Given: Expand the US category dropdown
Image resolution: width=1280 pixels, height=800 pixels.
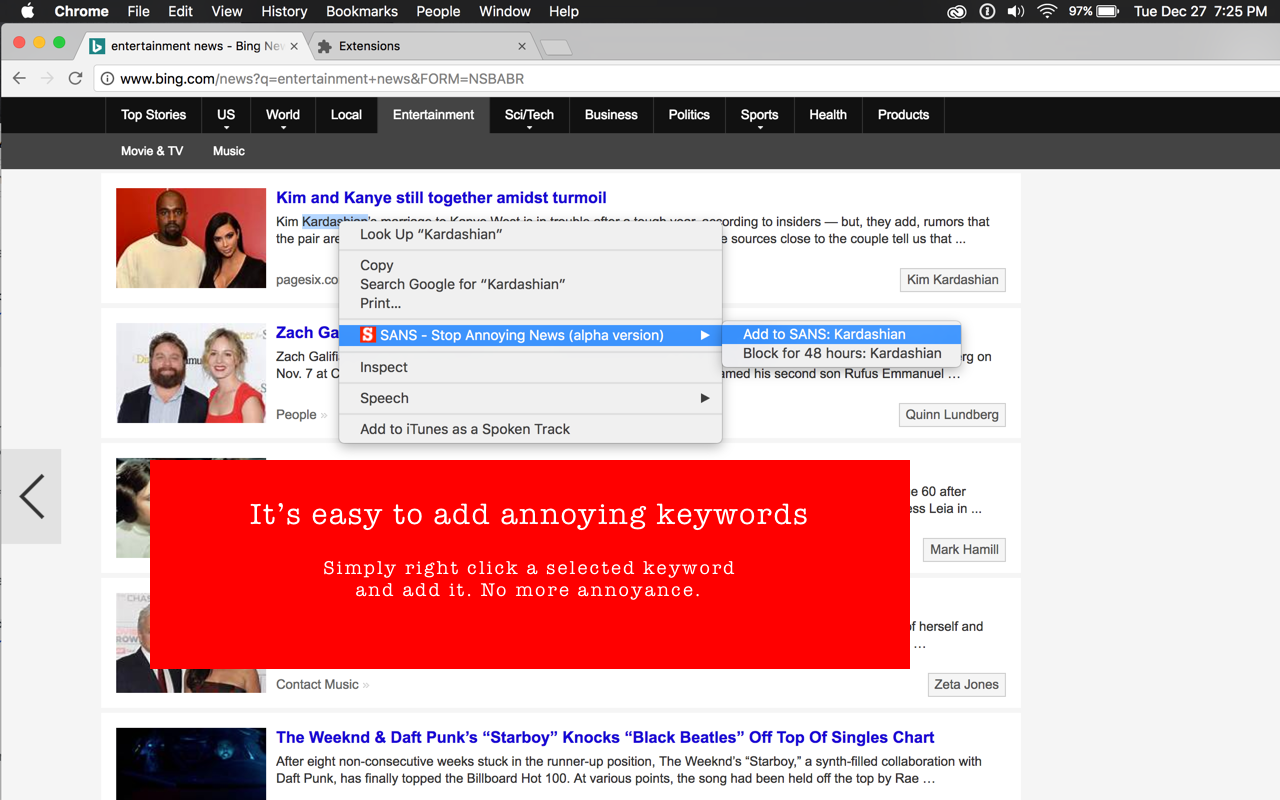Looking at the screenshot, I should coord(226,115).
